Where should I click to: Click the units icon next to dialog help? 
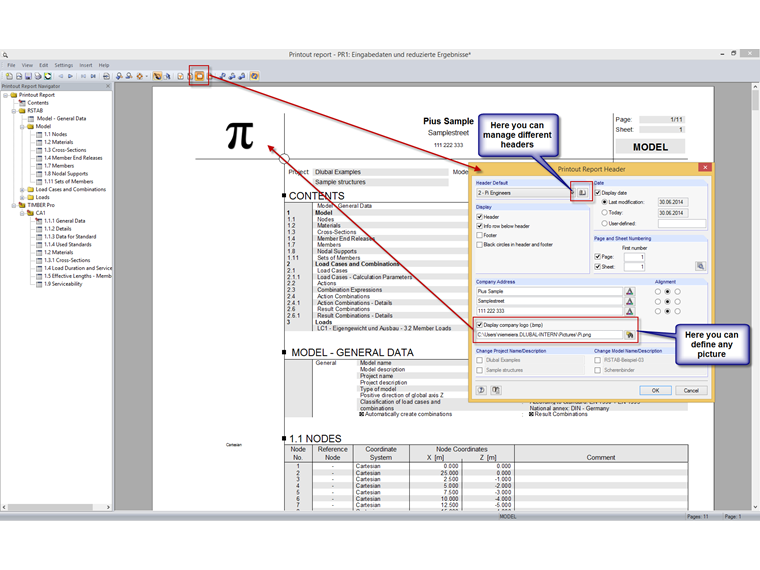coord(496,390)
